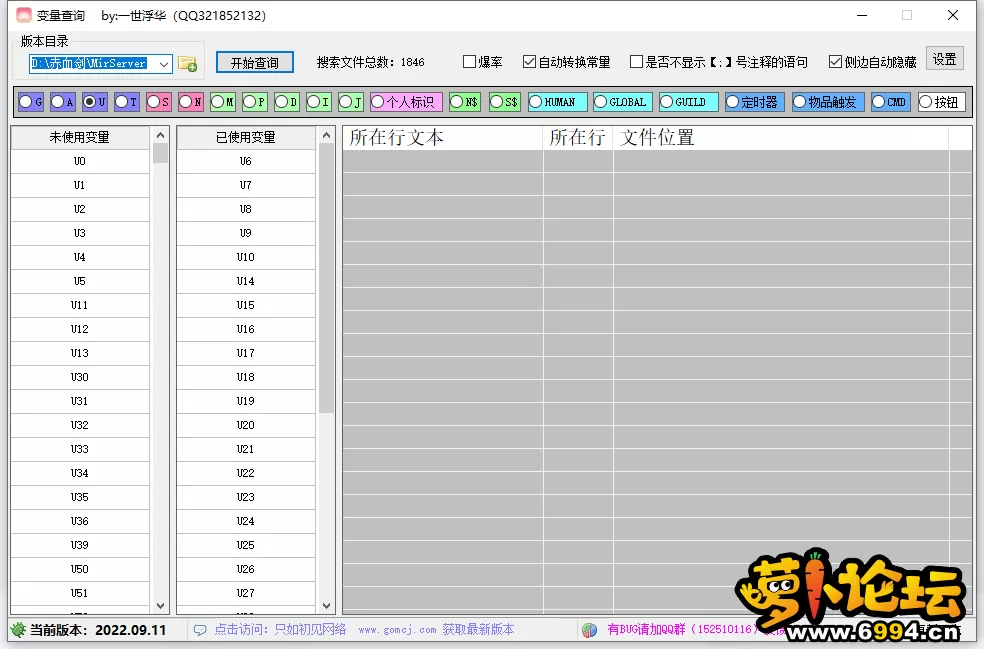Screen dimensions: 984x649
Task: Click the app icon in title bar
Action: tap(23, 15)
